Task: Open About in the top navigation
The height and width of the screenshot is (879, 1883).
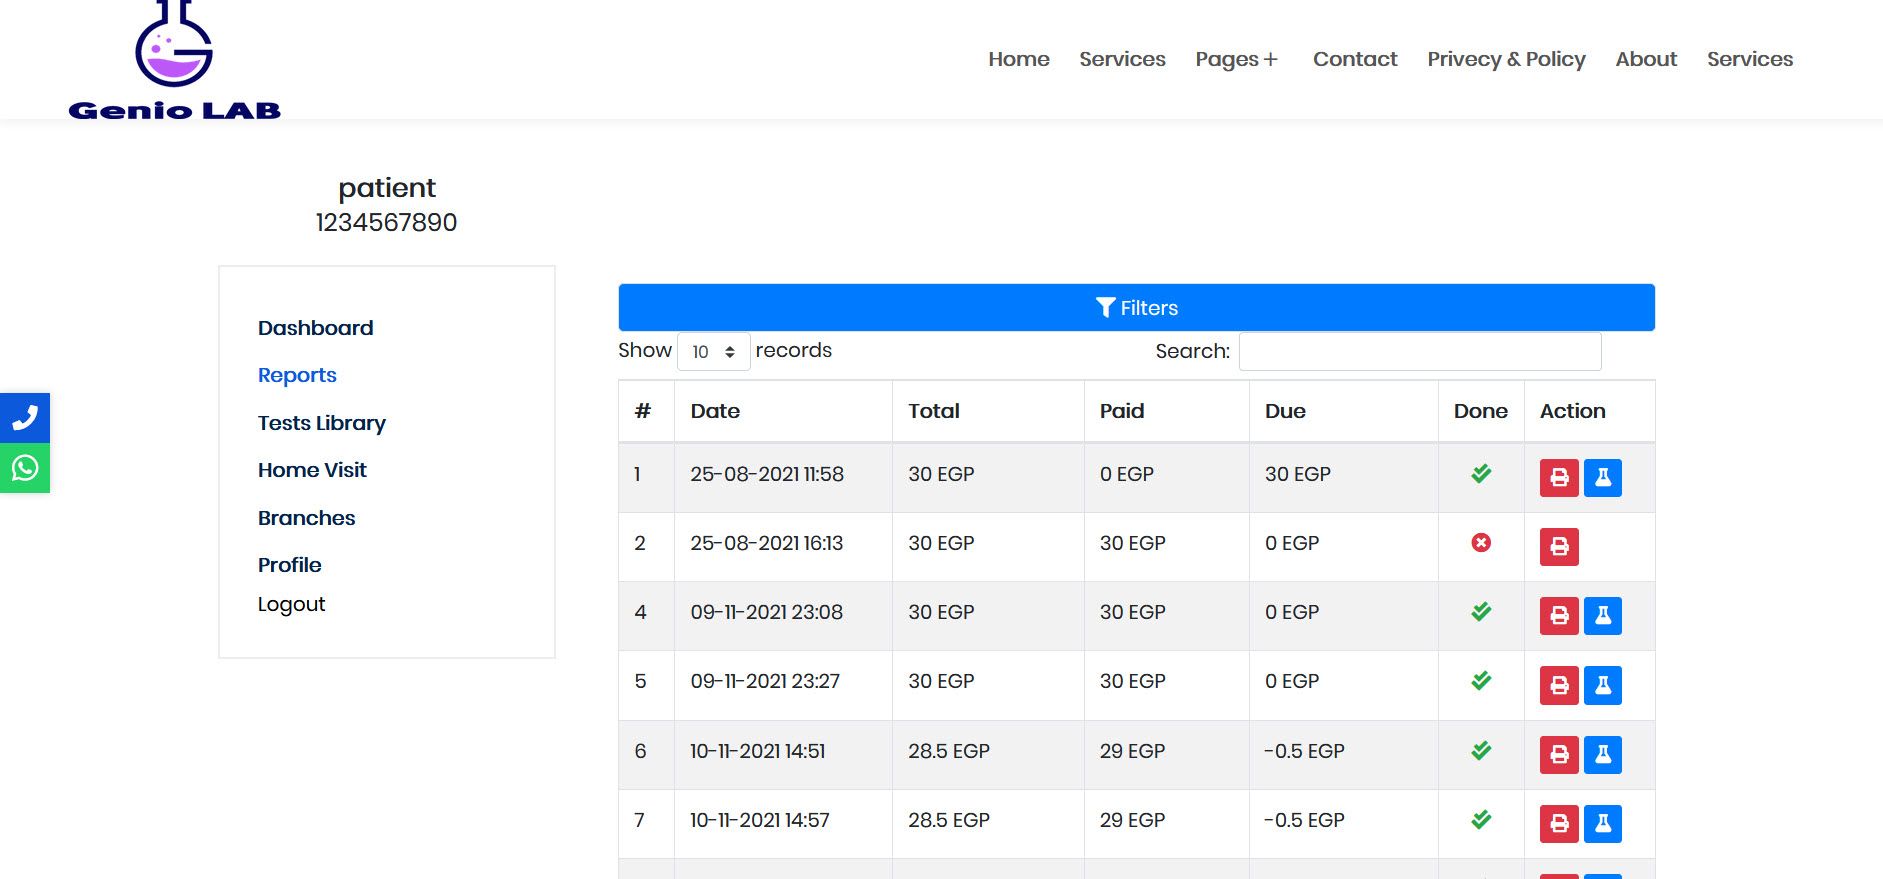Action: pyautogui.click(x=1646, y=59)
